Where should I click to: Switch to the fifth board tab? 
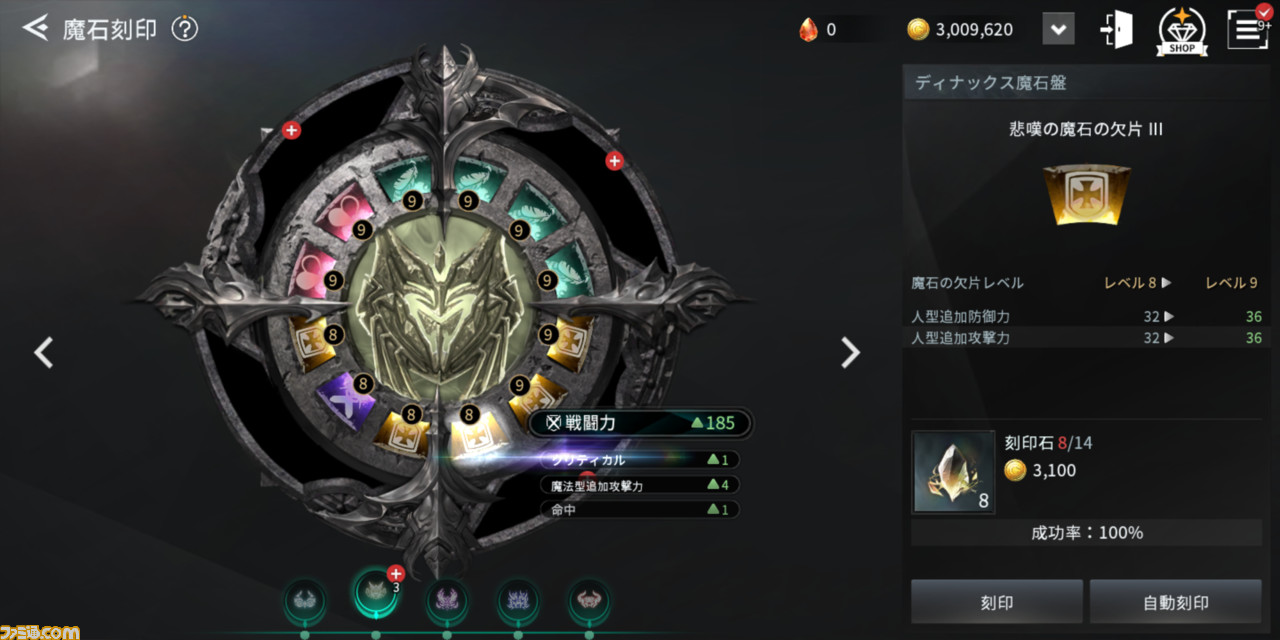coord(589,601)
